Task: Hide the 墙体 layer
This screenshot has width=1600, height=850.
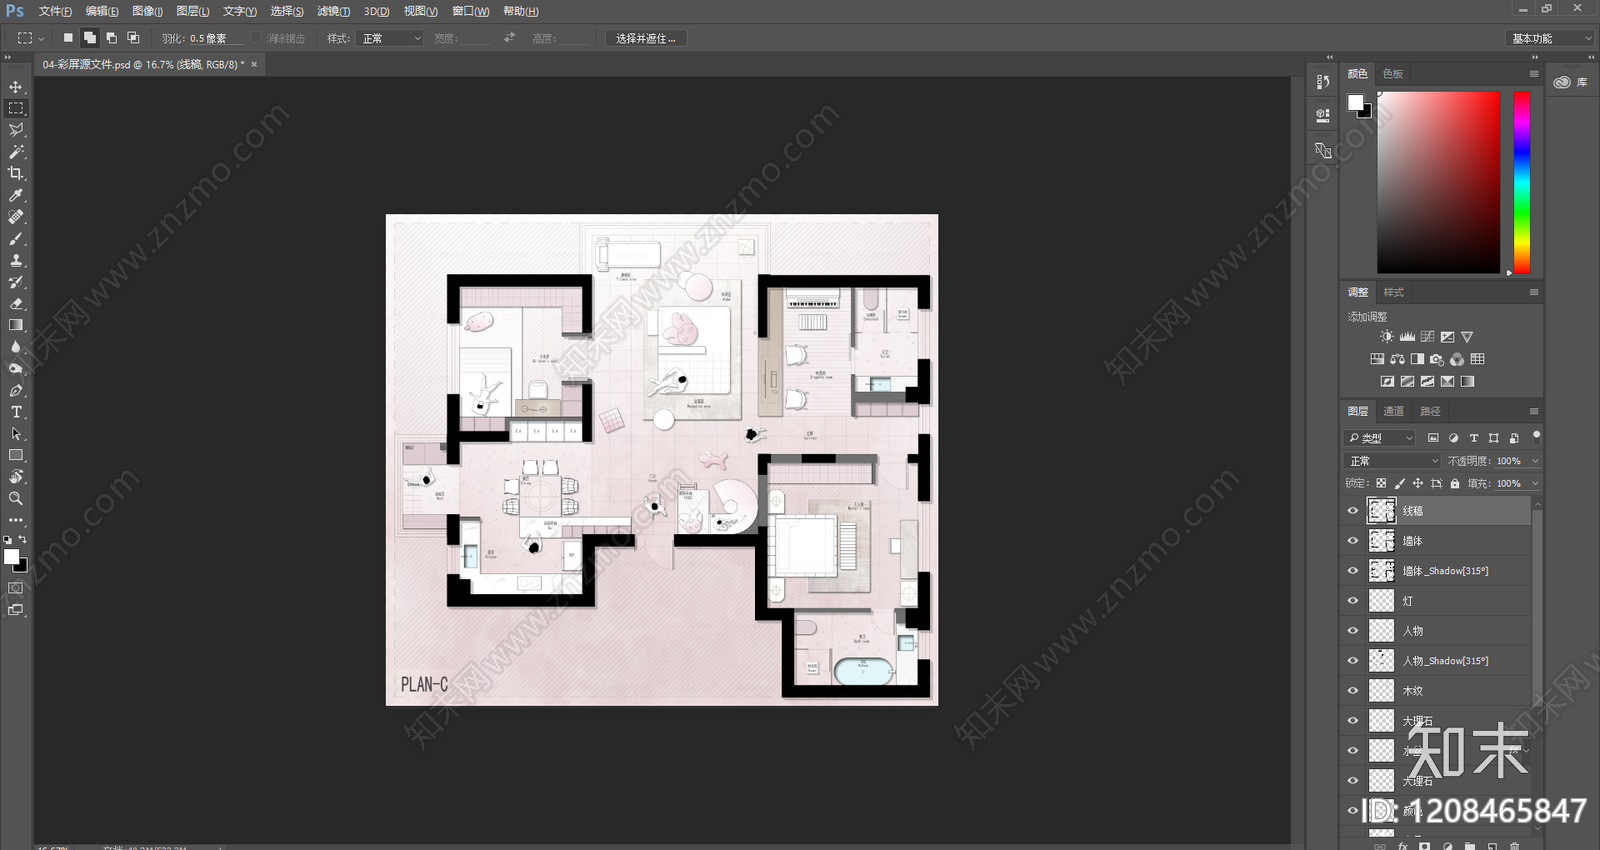Action: point(1353,541)
